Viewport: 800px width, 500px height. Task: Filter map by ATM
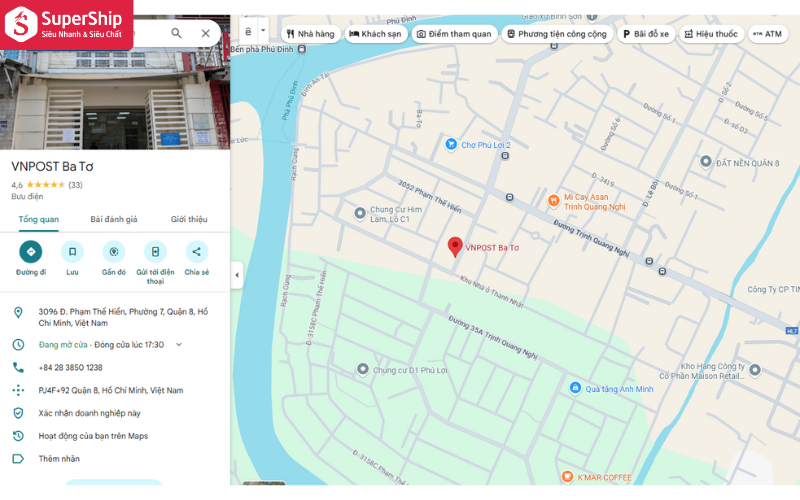coord(768,34)
